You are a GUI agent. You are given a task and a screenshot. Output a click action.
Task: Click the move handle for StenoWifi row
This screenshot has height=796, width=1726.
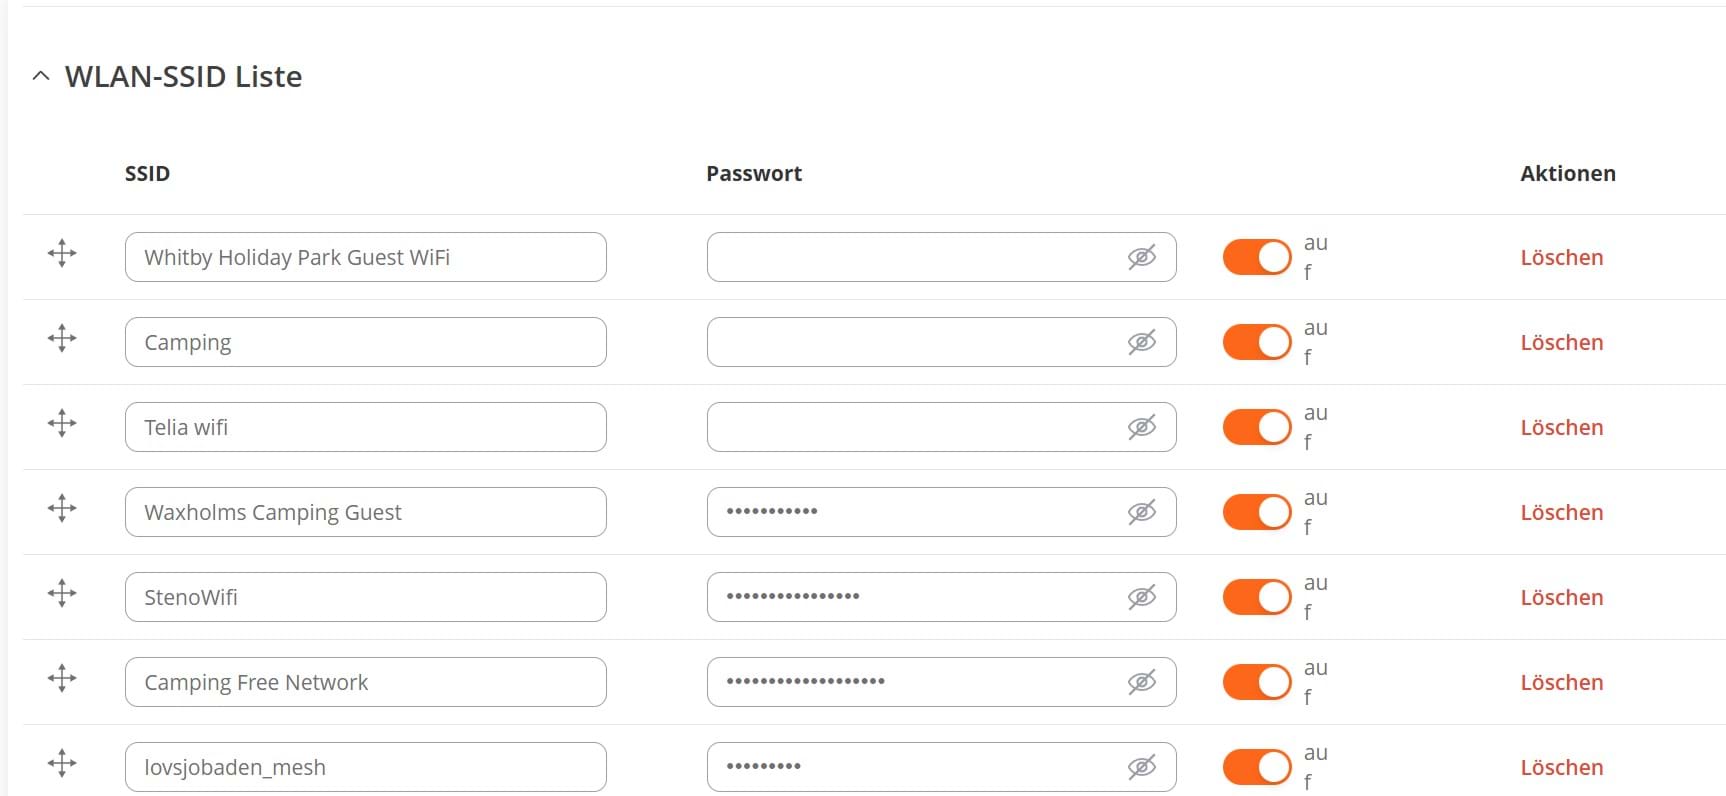(x=62, y=593)
